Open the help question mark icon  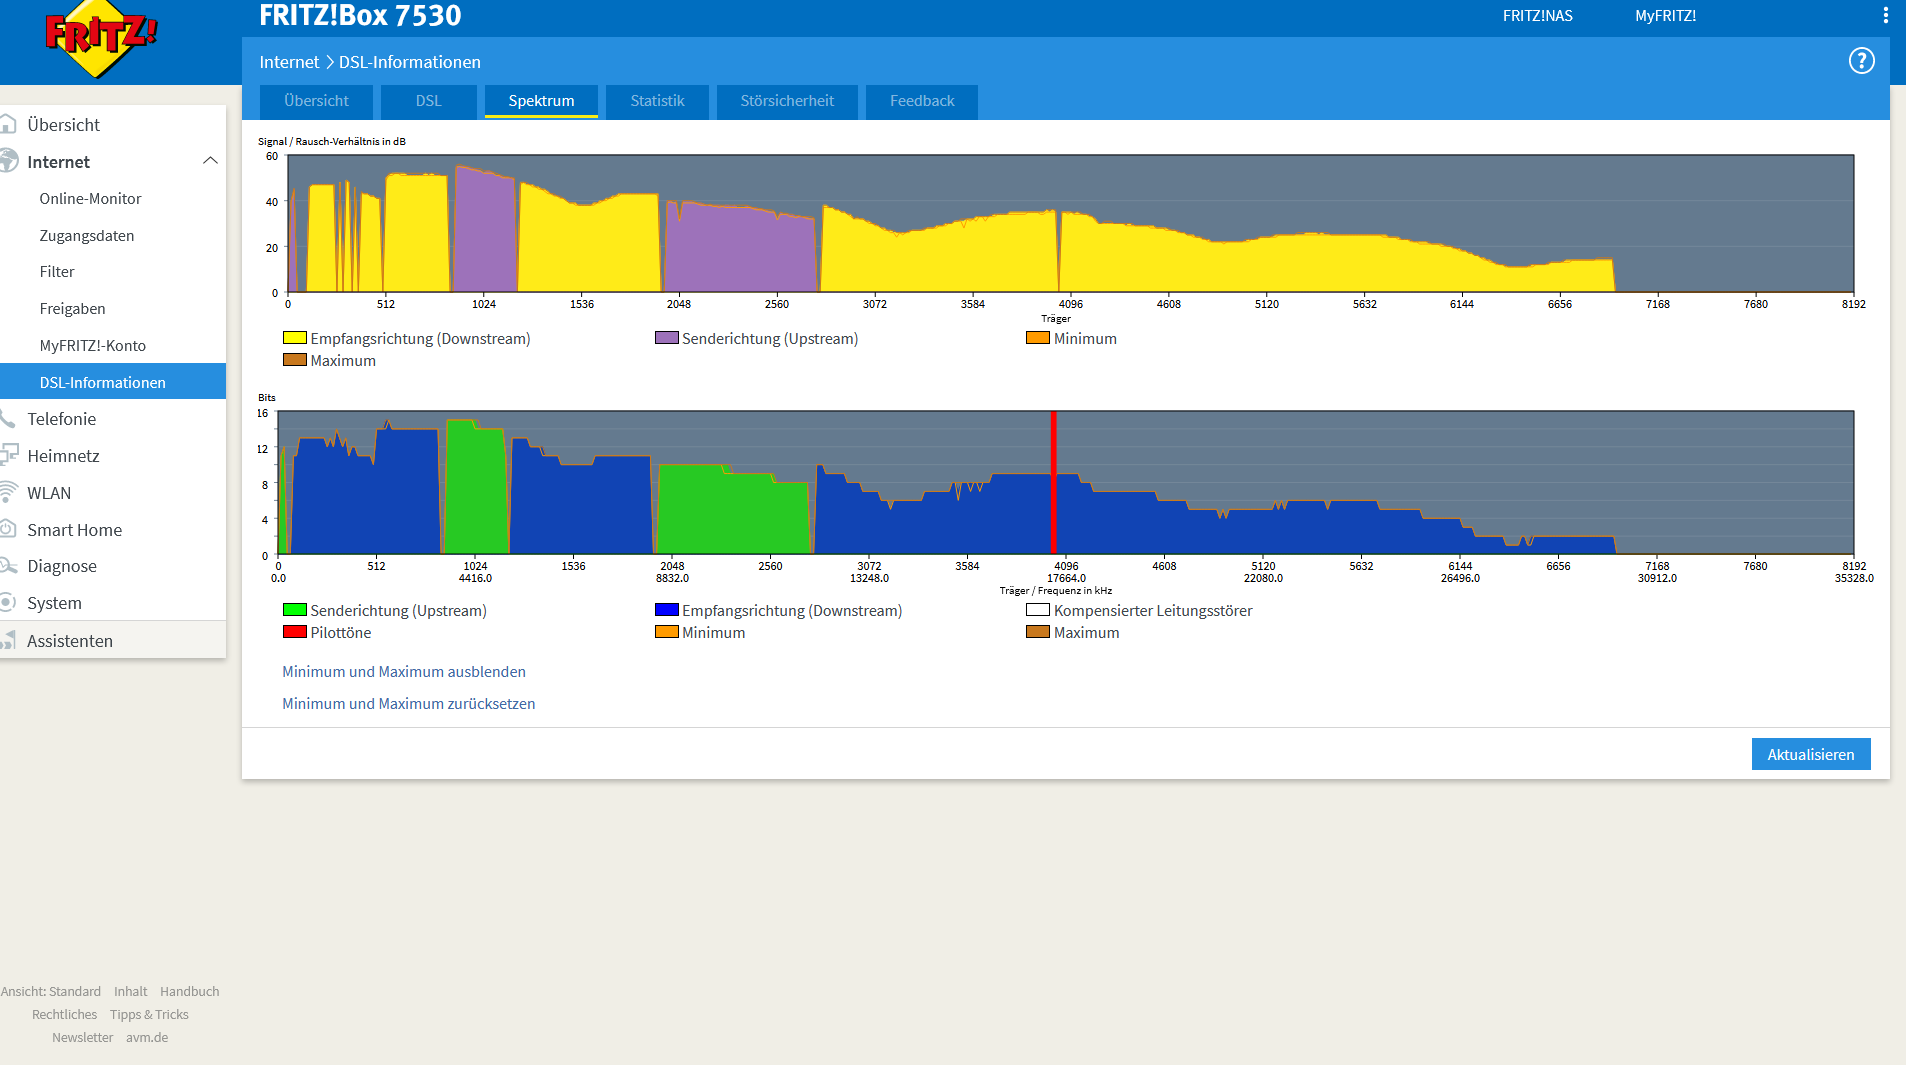(1861, 61)
